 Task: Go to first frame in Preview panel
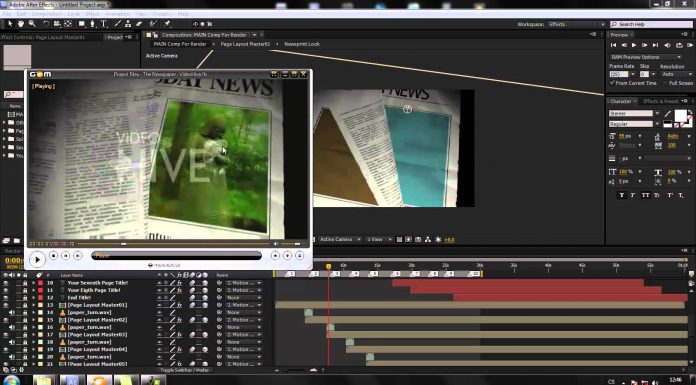(613, 45)
